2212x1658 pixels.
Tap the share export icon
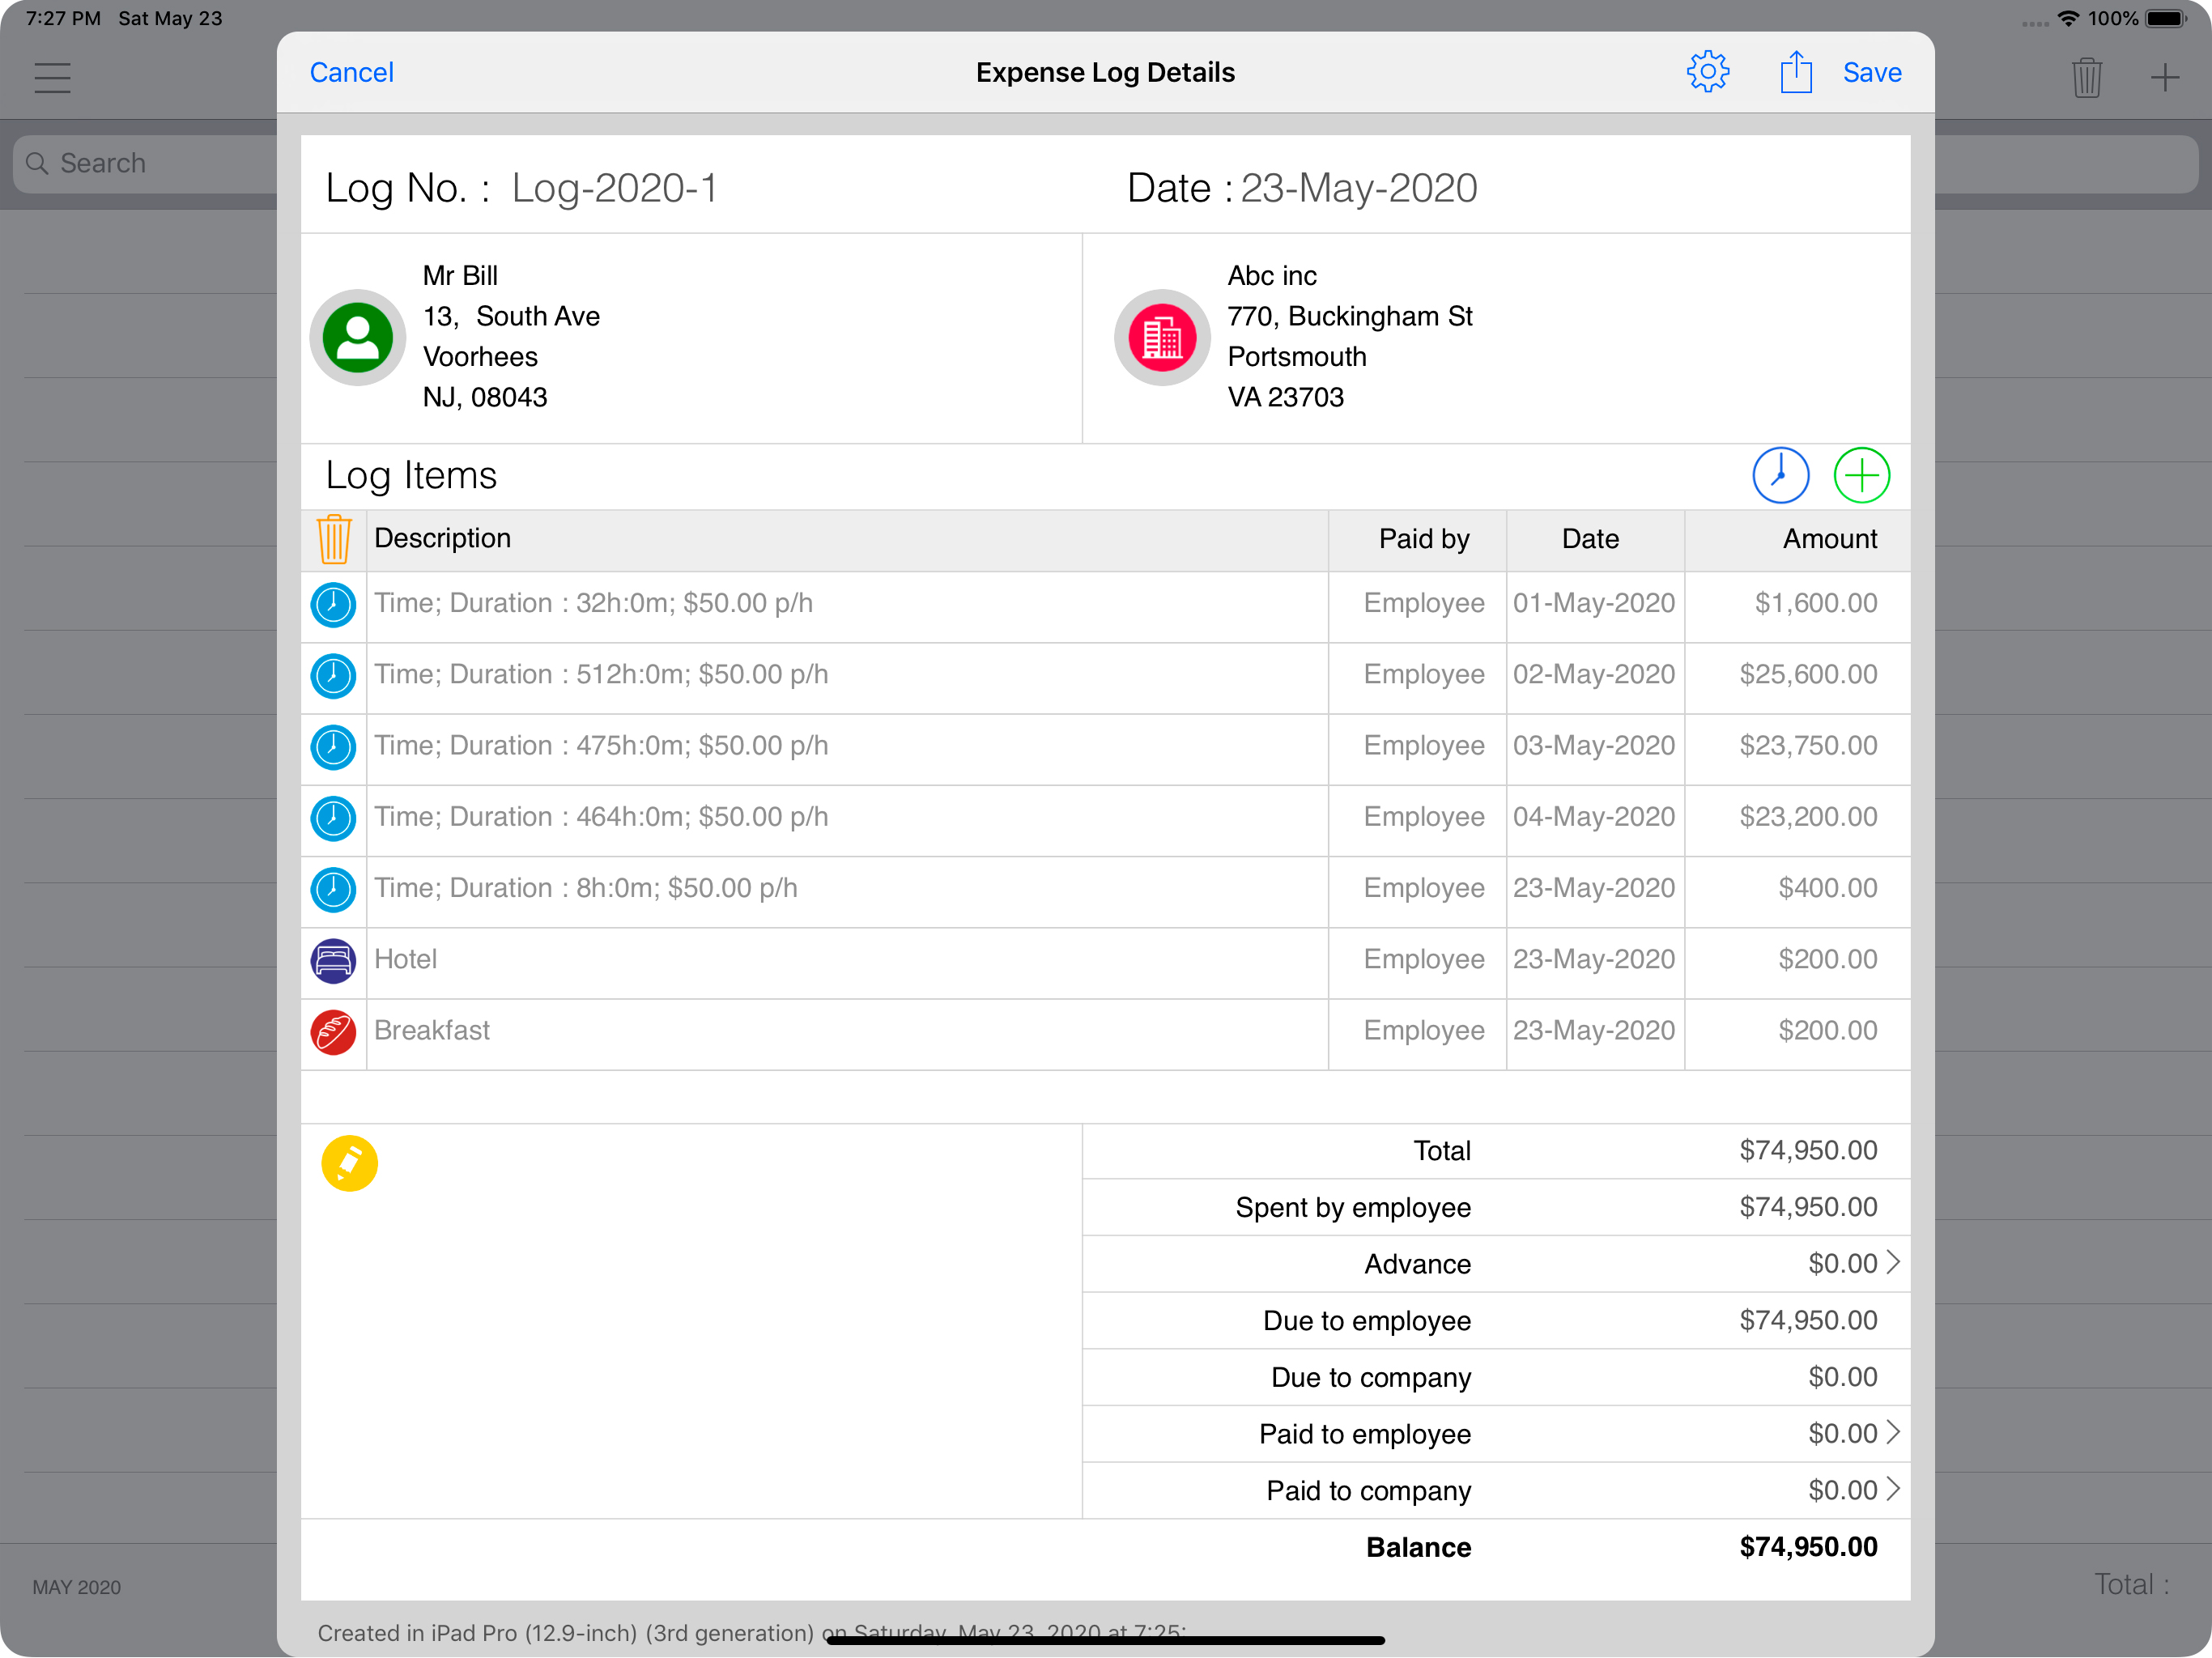tap(1796, 72)
